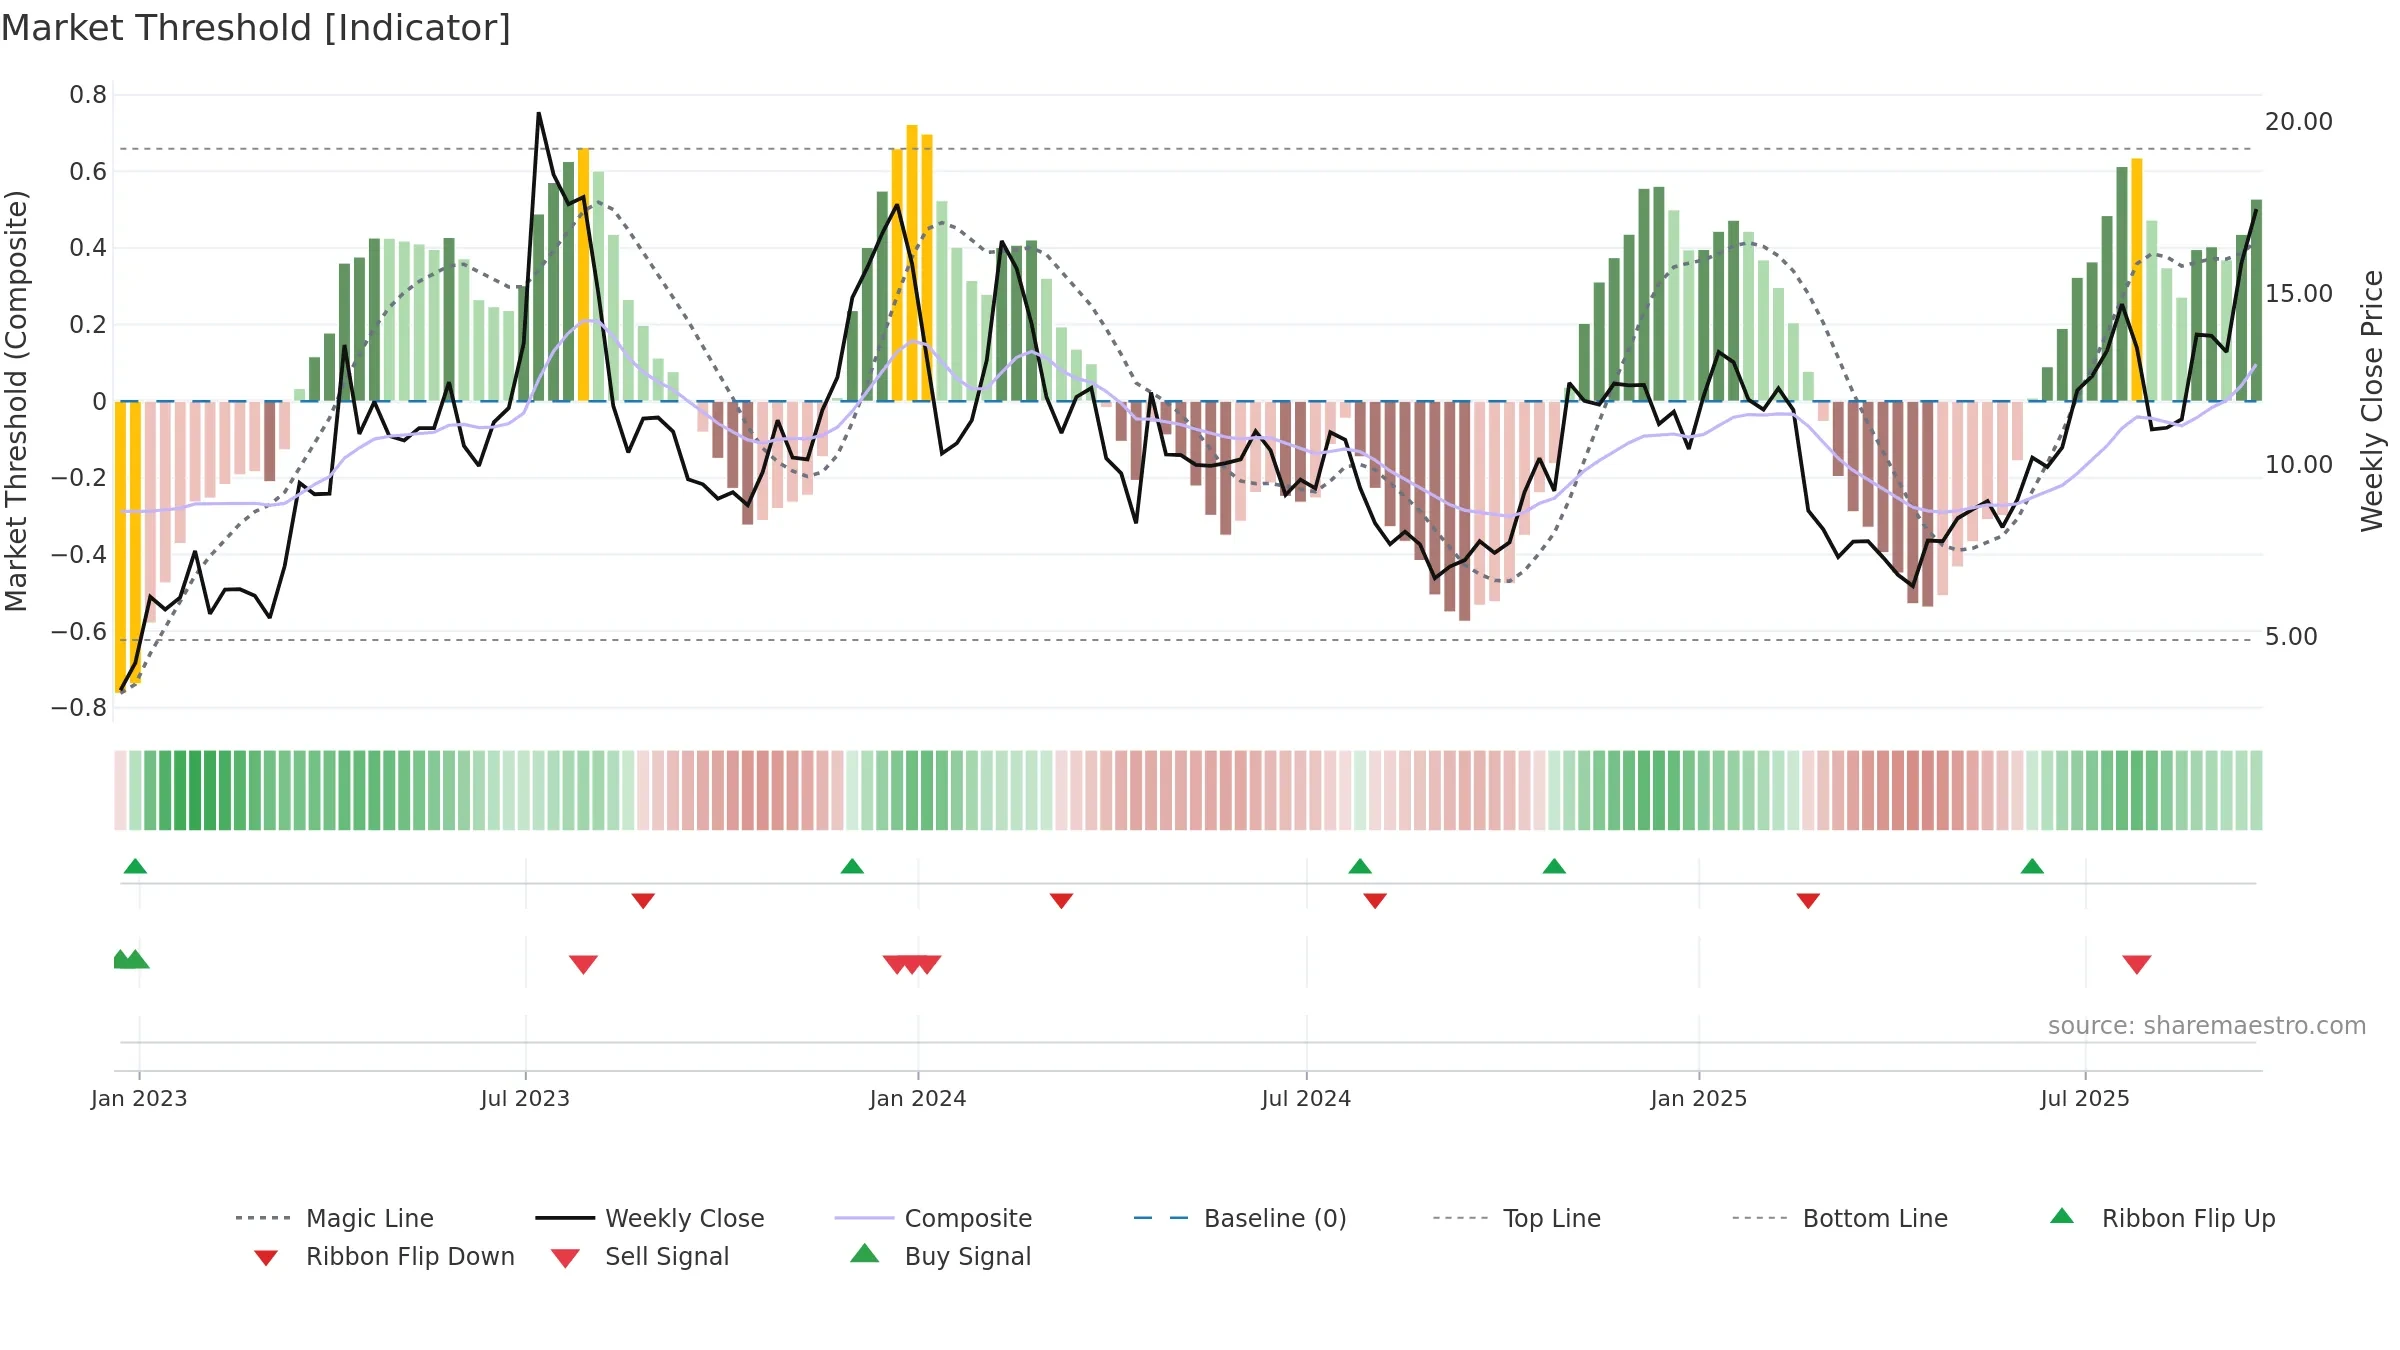Toggle the Baseline (0) legend entry
This screenshot has width=2400, height=1350.
pyautogui.click(x=1240, y=1218)
